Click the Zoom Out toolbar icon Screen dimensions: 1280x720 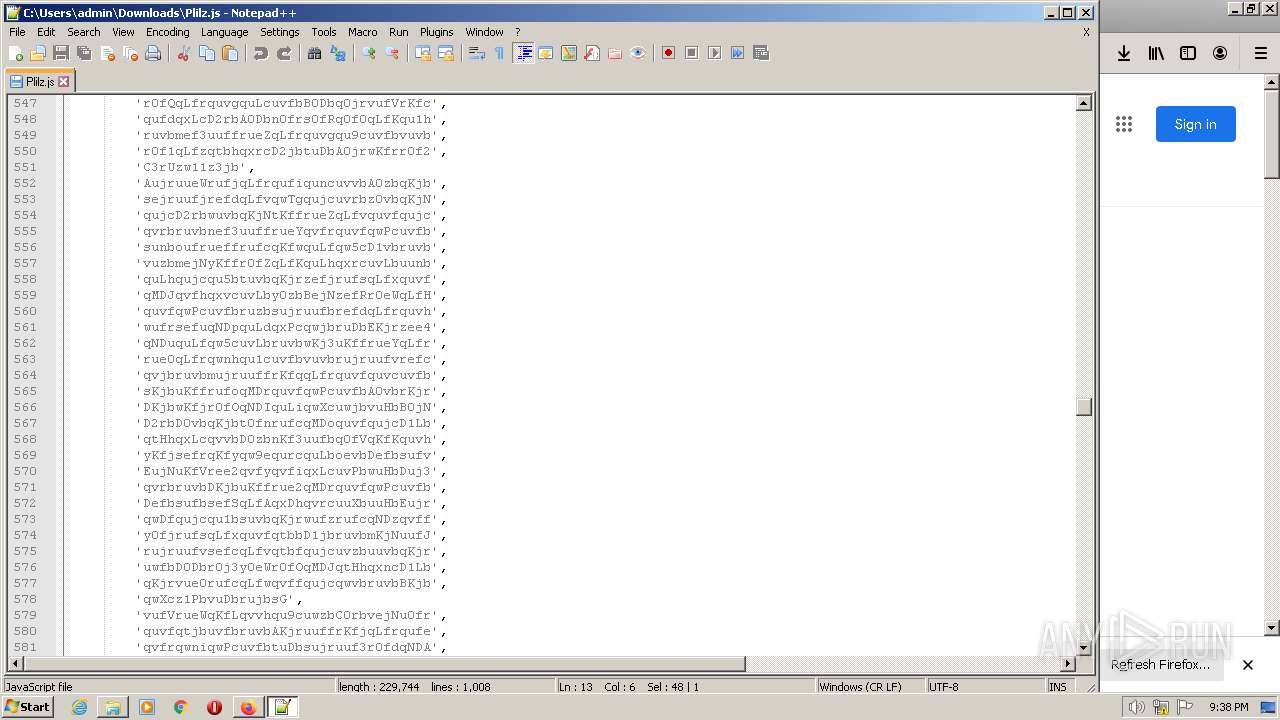[x=392, y=53]
